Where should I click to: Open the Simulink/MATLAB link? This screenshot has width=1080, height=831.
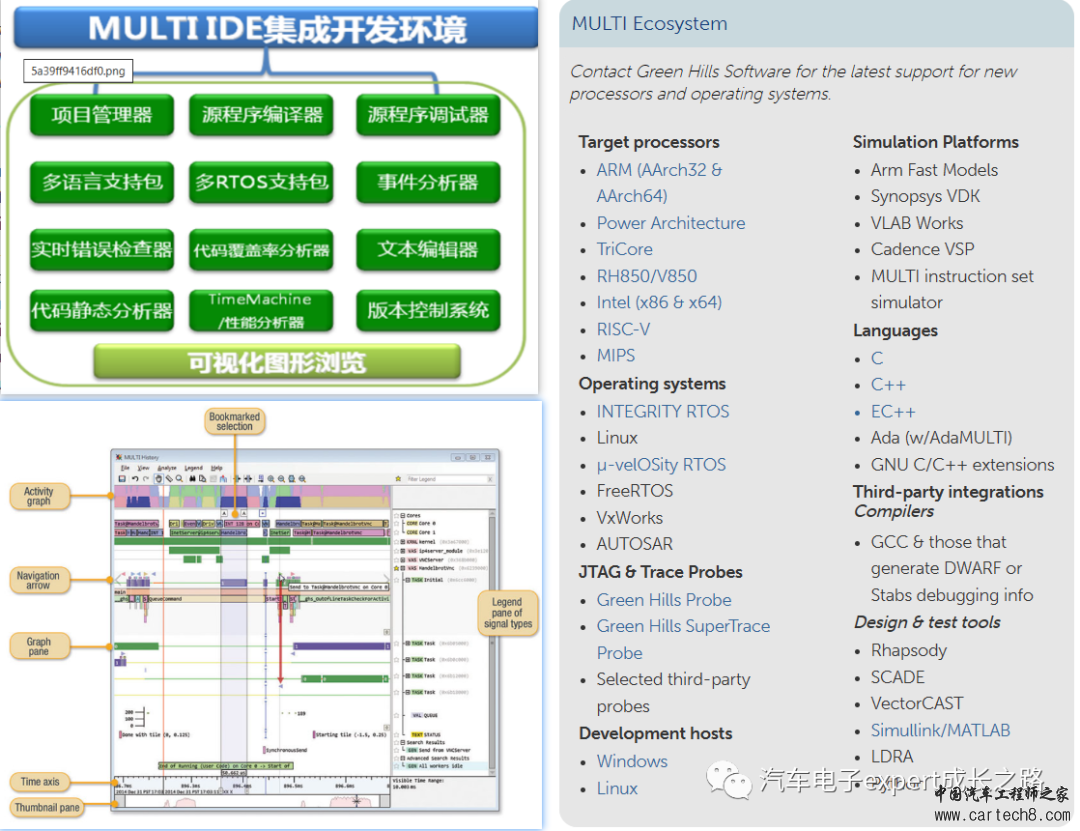point(940,730)
